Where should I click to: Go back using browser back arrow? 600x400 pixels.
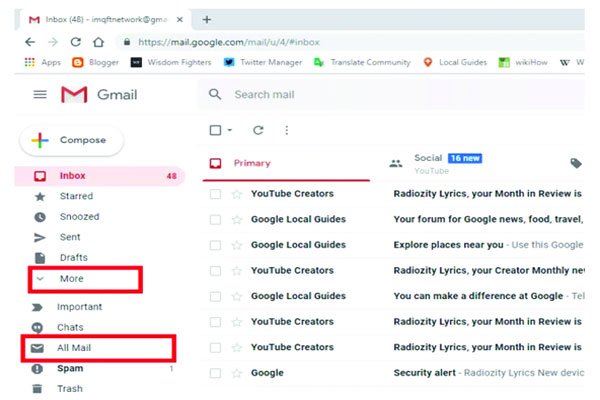point(30,42)
